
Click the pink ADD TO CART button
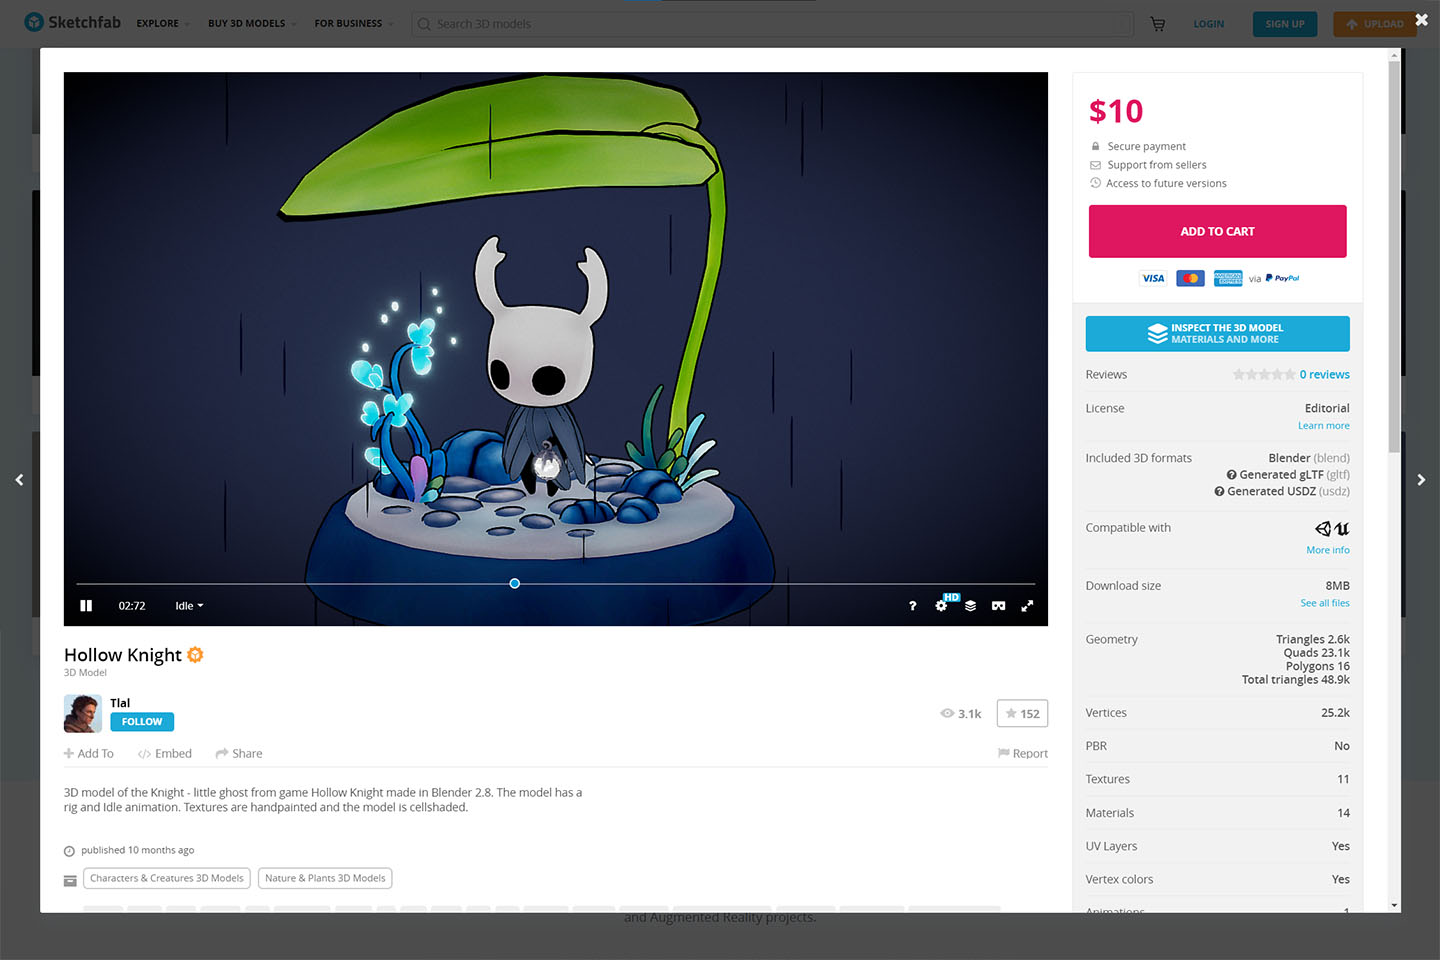point(1217,231)
